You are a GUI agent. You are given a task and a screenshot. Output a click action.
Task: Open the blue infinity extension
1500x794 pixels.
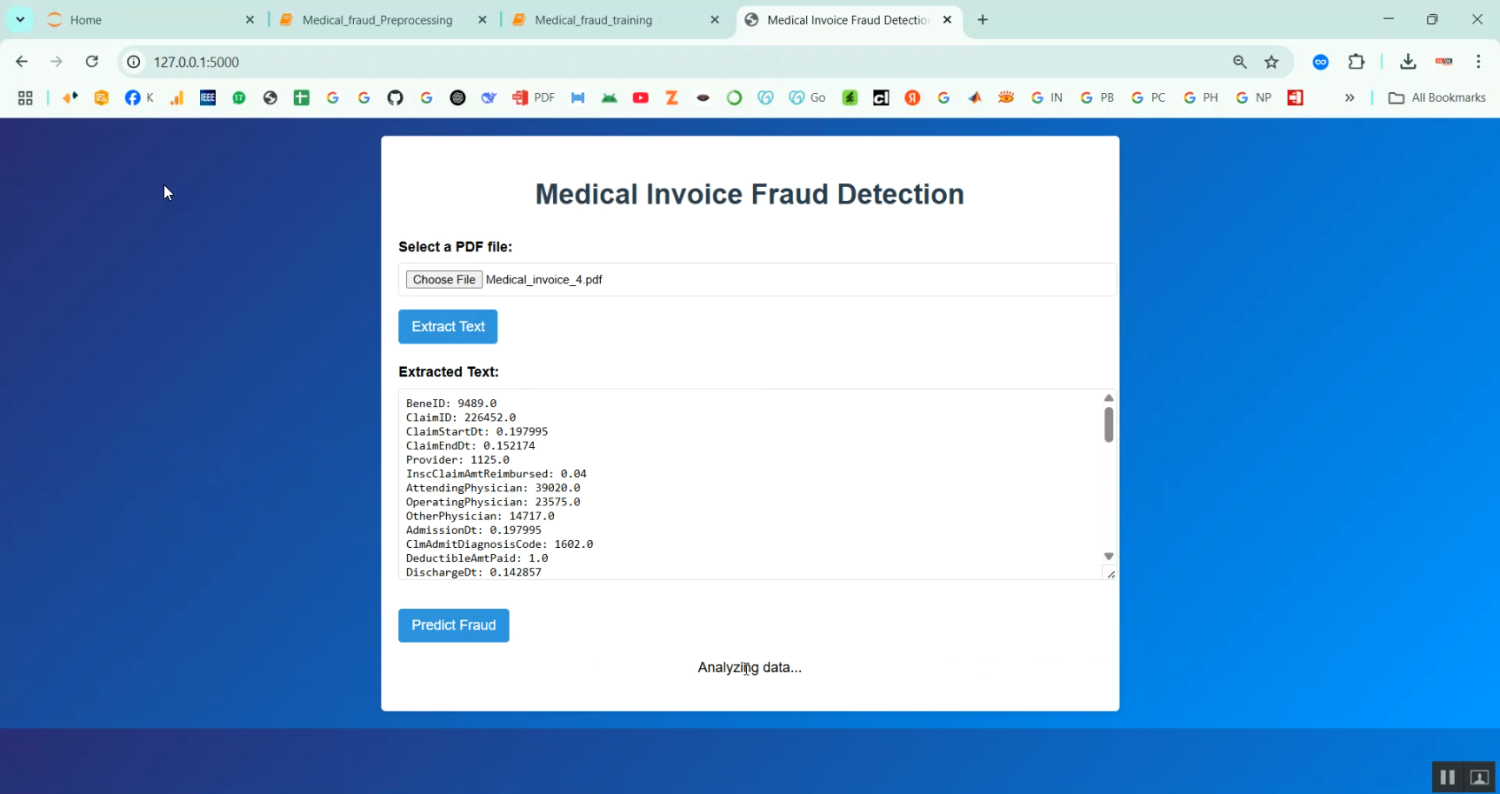pos(1321,62)
